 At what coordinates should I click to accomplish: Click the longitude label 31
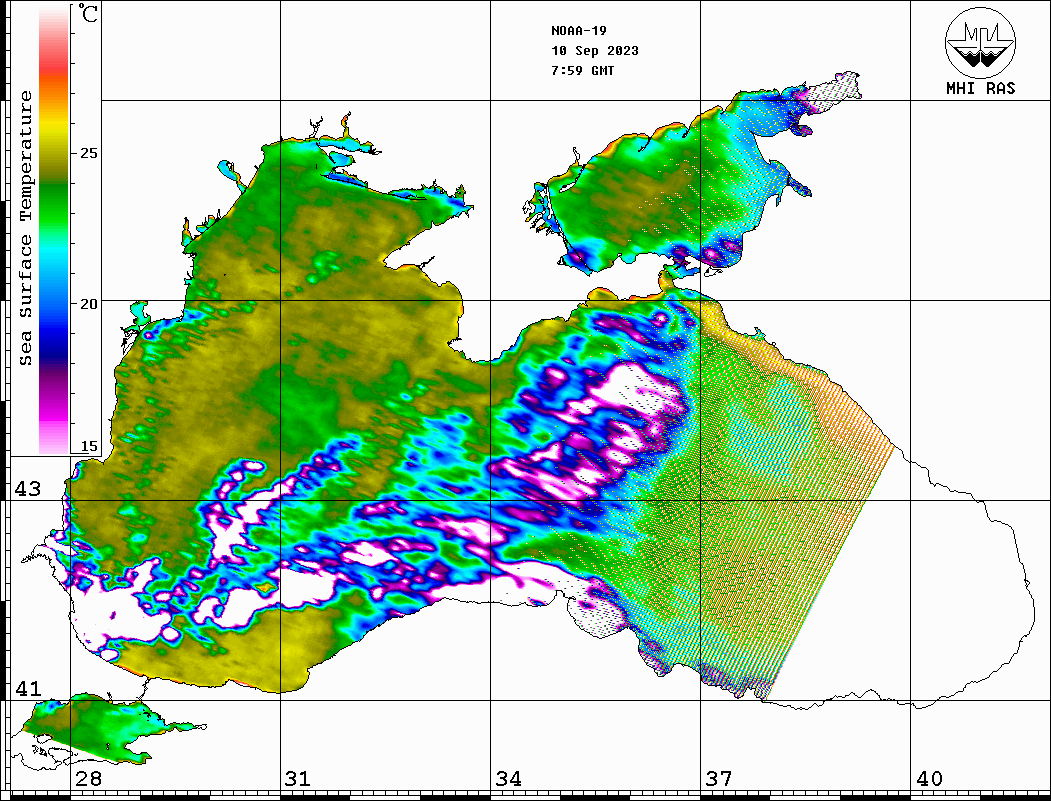coord(297,779)
